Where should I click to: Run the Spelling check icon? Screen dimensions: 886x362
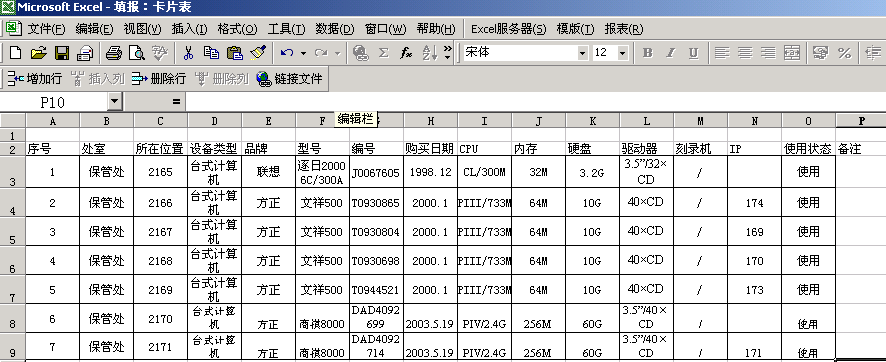coord(160,53)
